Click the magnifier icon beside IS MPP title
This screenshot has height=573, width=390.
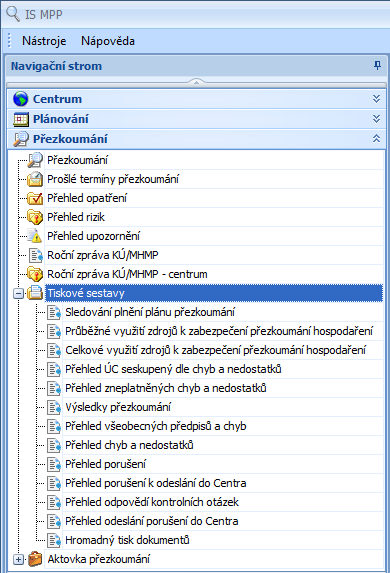pos(13,14)
